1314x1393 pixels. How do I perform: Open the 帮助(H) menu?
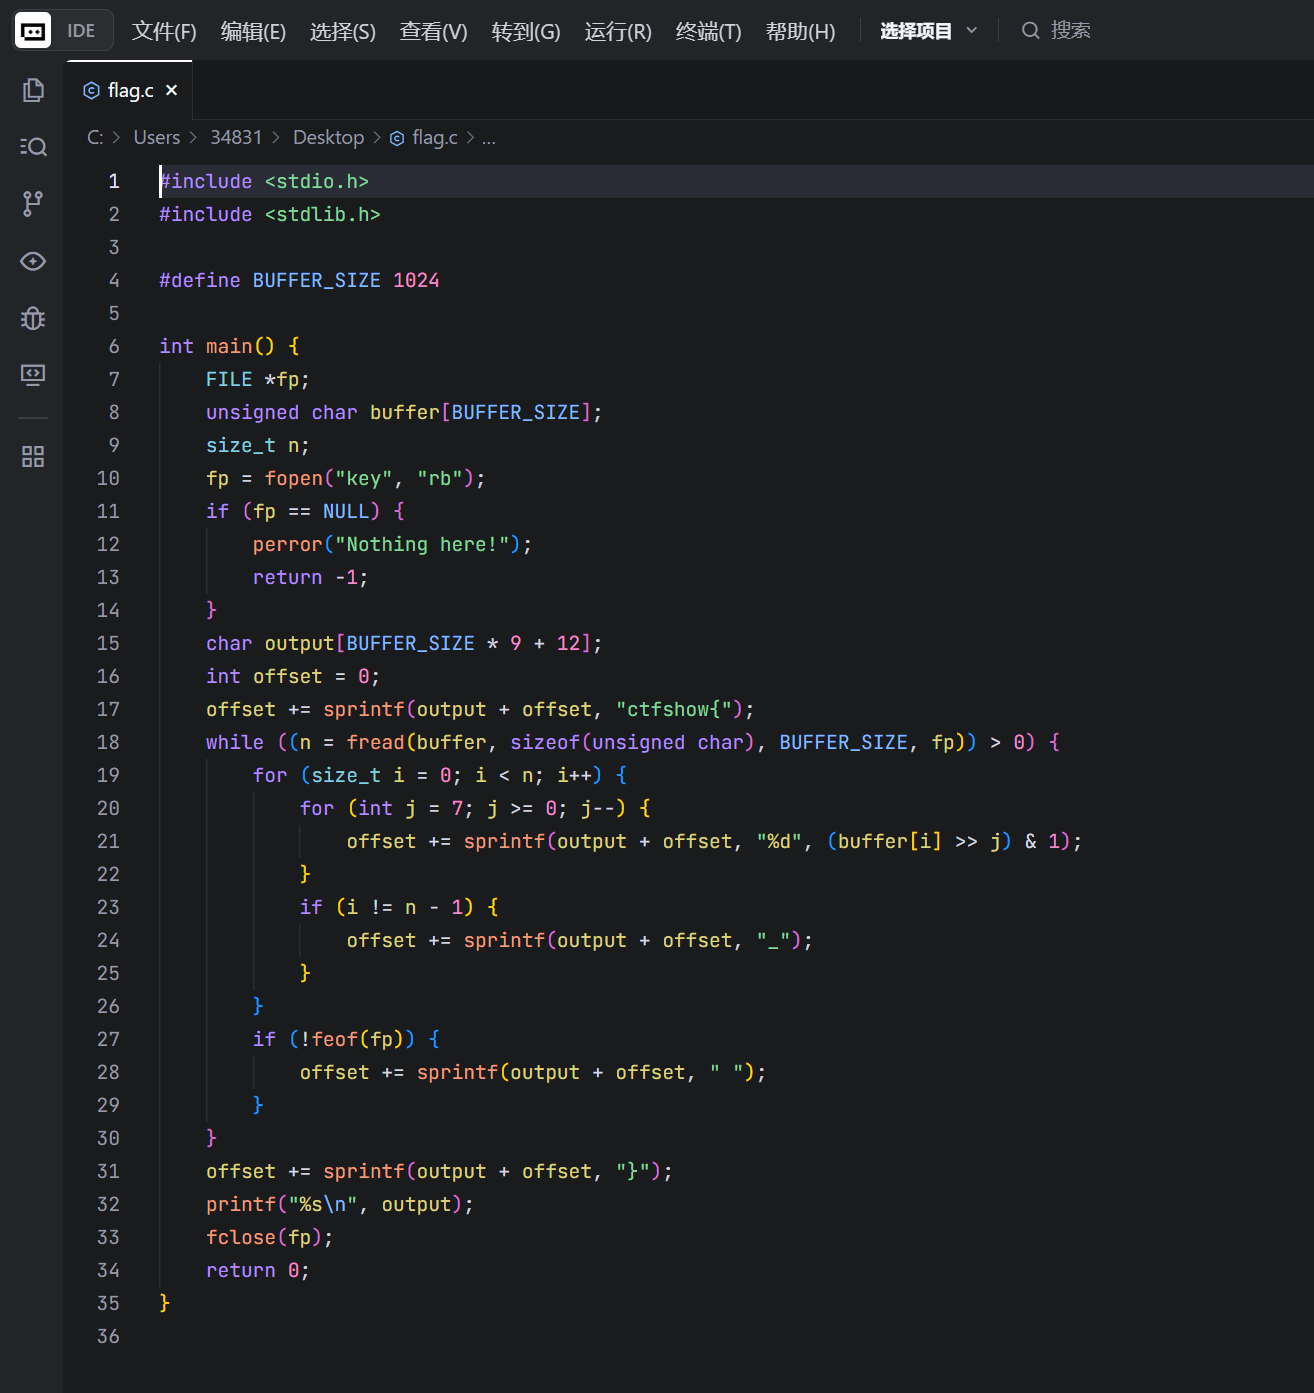tap(800, 31)
